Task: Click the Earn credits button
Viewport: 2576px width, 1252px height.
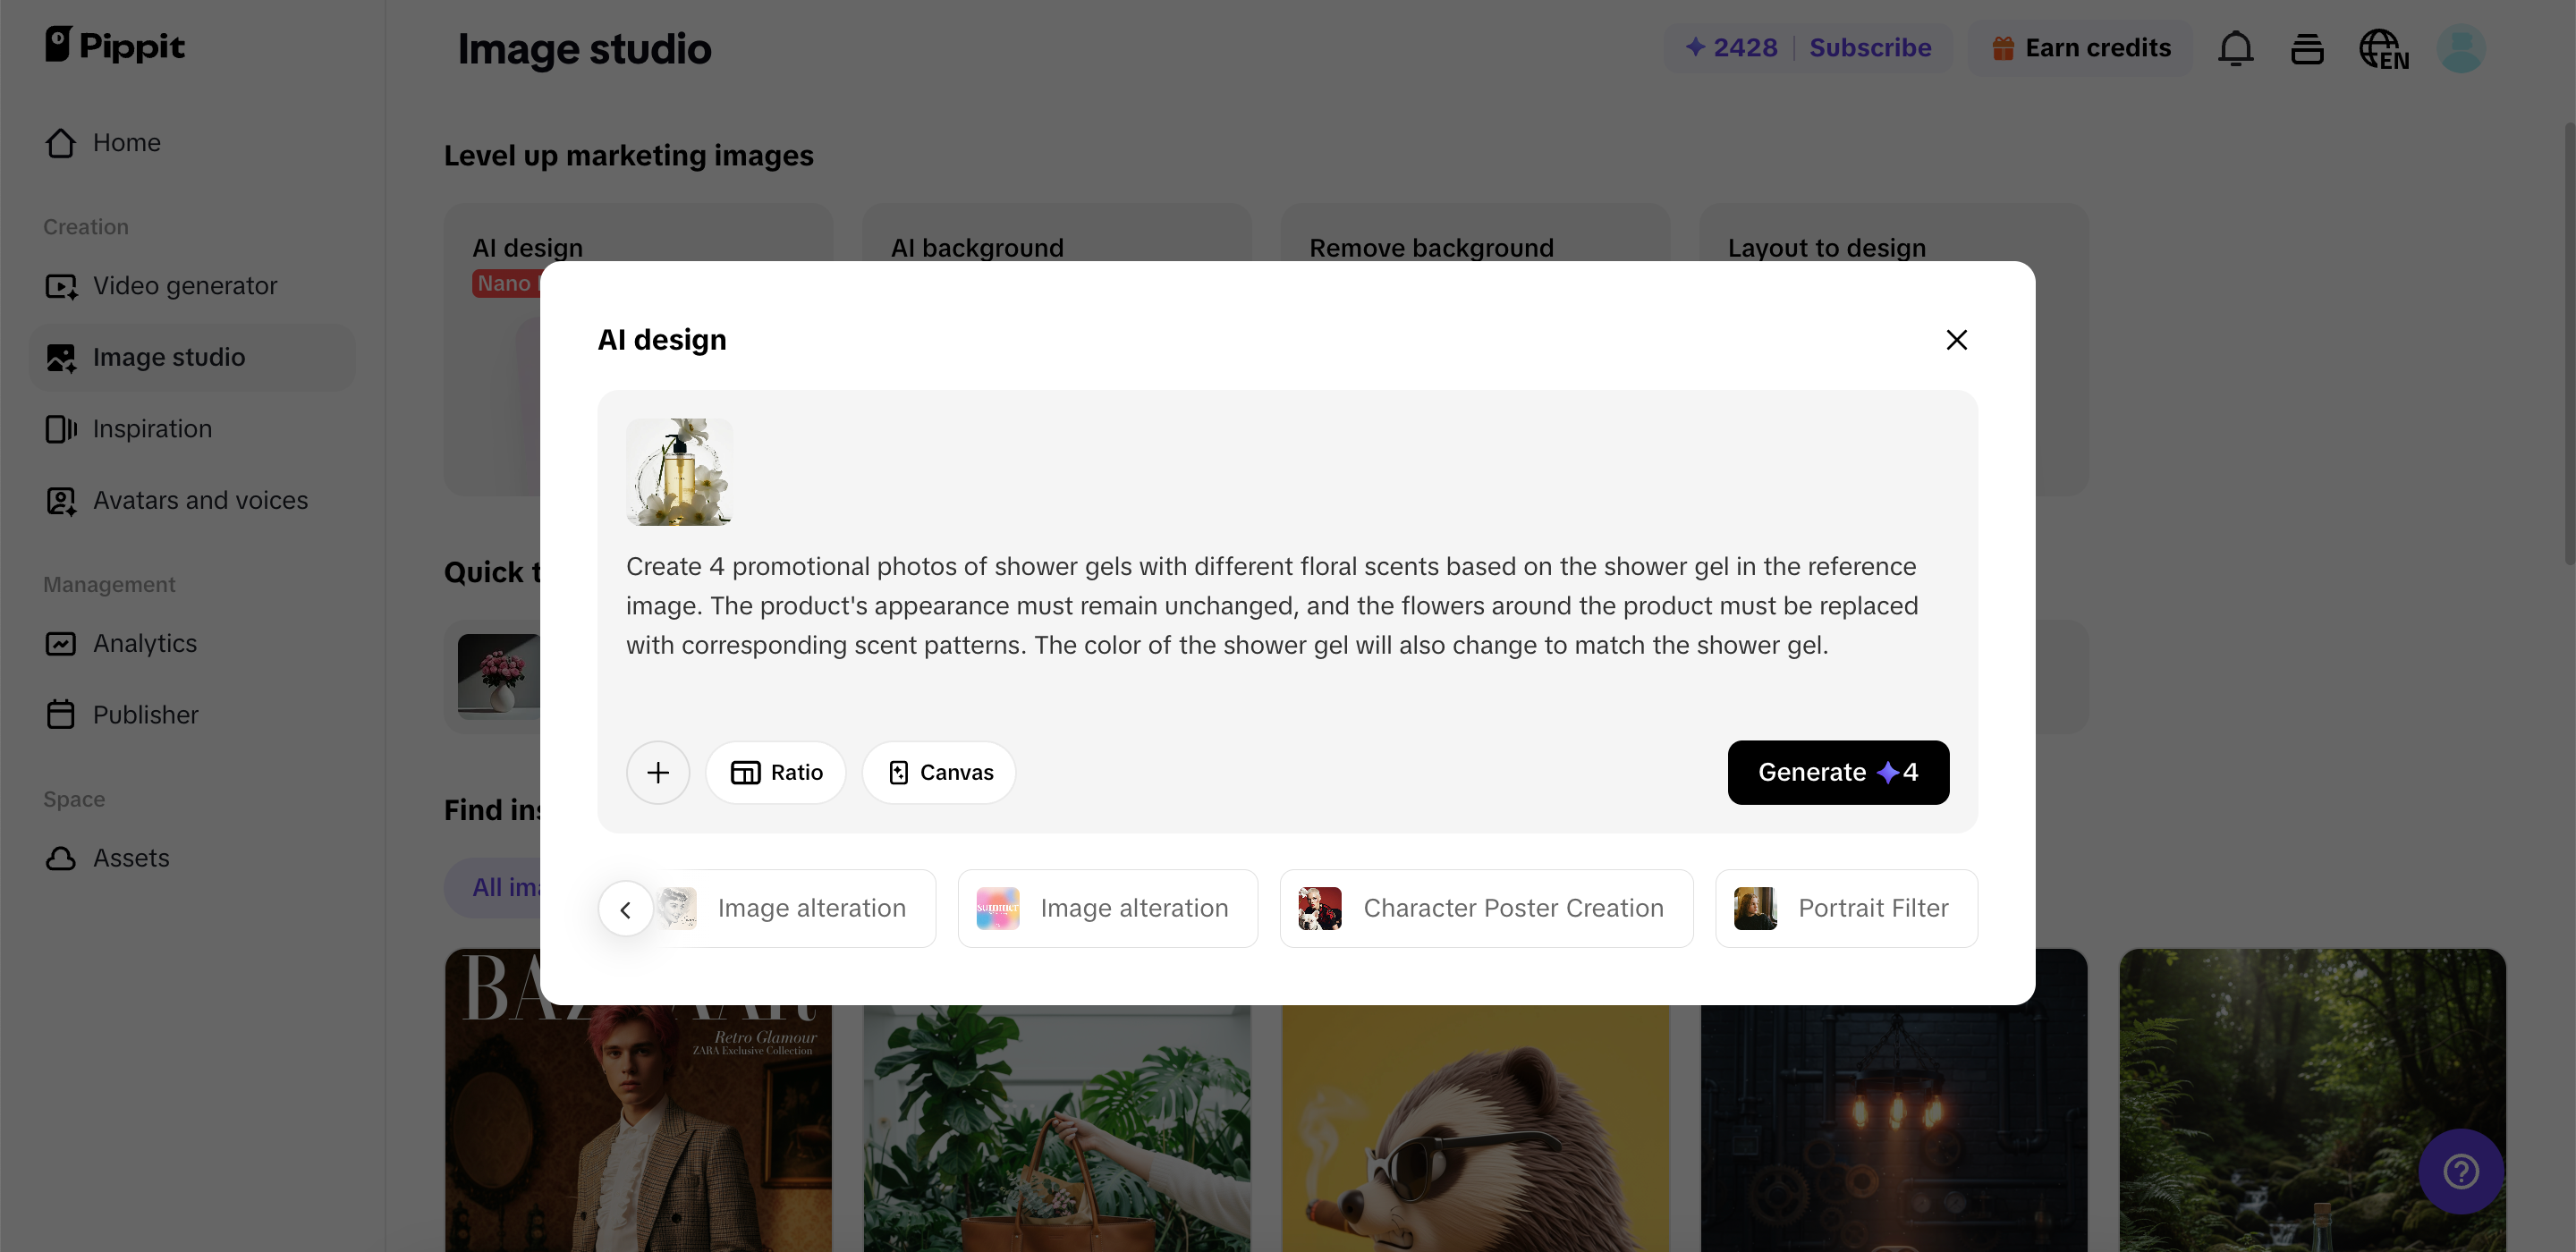Action: [x=2080, y=48]
